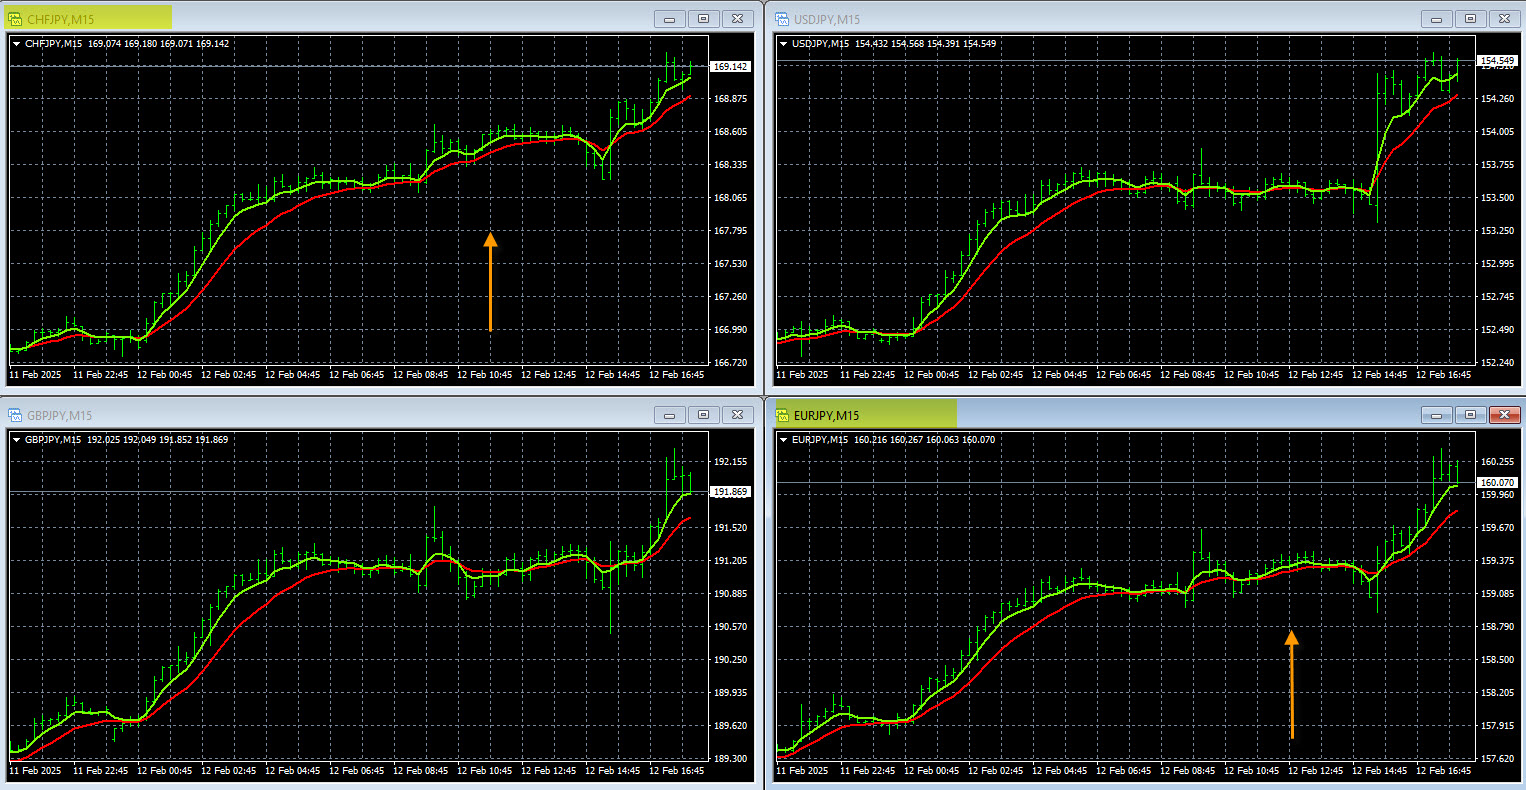
Task: Click the GBPJPY window title bar chart icon
Action: (15, 415)
